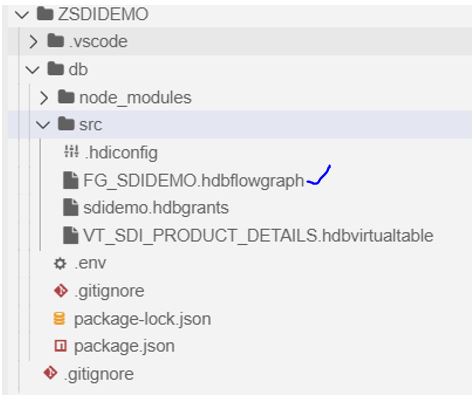Image resolution: width=476 pixels, height=404 pixels.
Task: Click the .hdiconfig sliders icon
Action: click(x=71, y=152)
